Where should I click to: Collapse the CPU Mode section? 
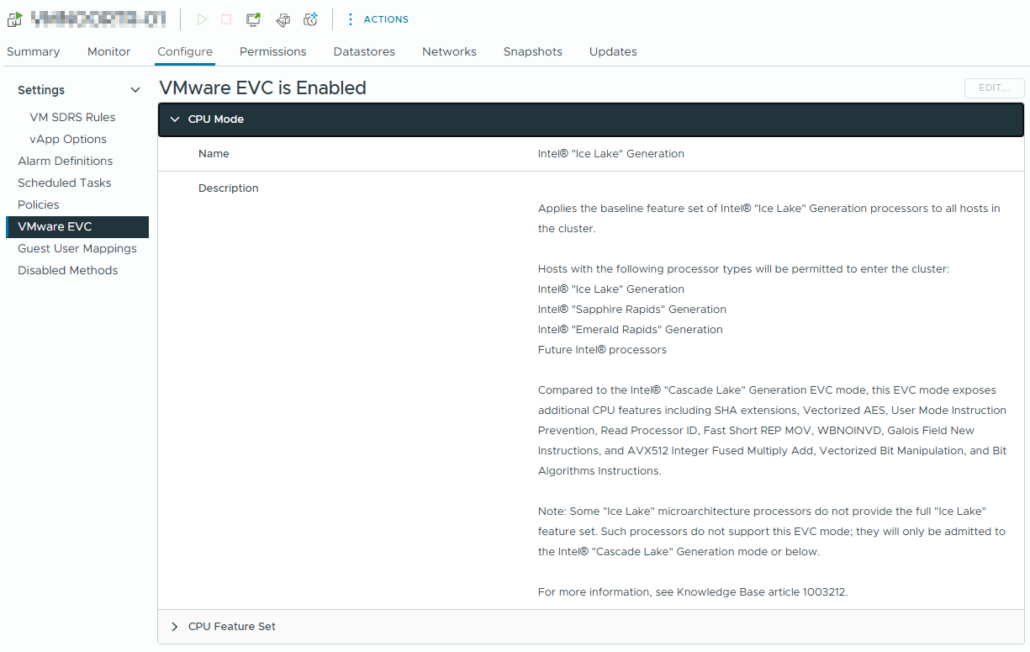(x=175, y=119)
